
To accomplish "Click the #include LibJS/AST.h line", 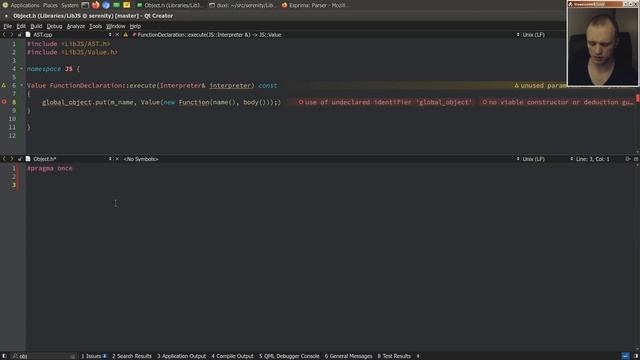I will point(69,44).
